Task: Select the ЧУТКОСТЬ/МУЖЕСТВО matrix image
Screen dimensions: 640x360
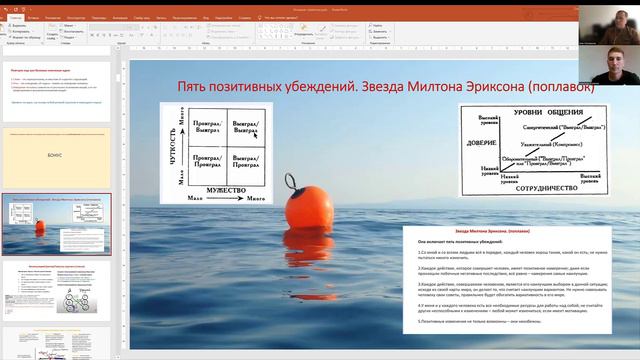Action: click(x=216, y=153)
